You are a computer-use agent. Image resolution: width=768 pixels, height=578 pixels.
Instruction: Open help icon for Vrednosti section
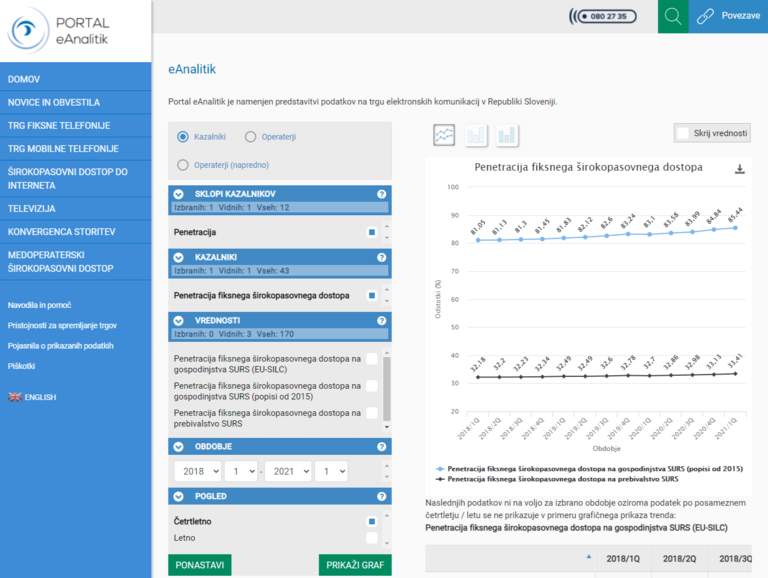pyautogui.click(x=381, y=321)
